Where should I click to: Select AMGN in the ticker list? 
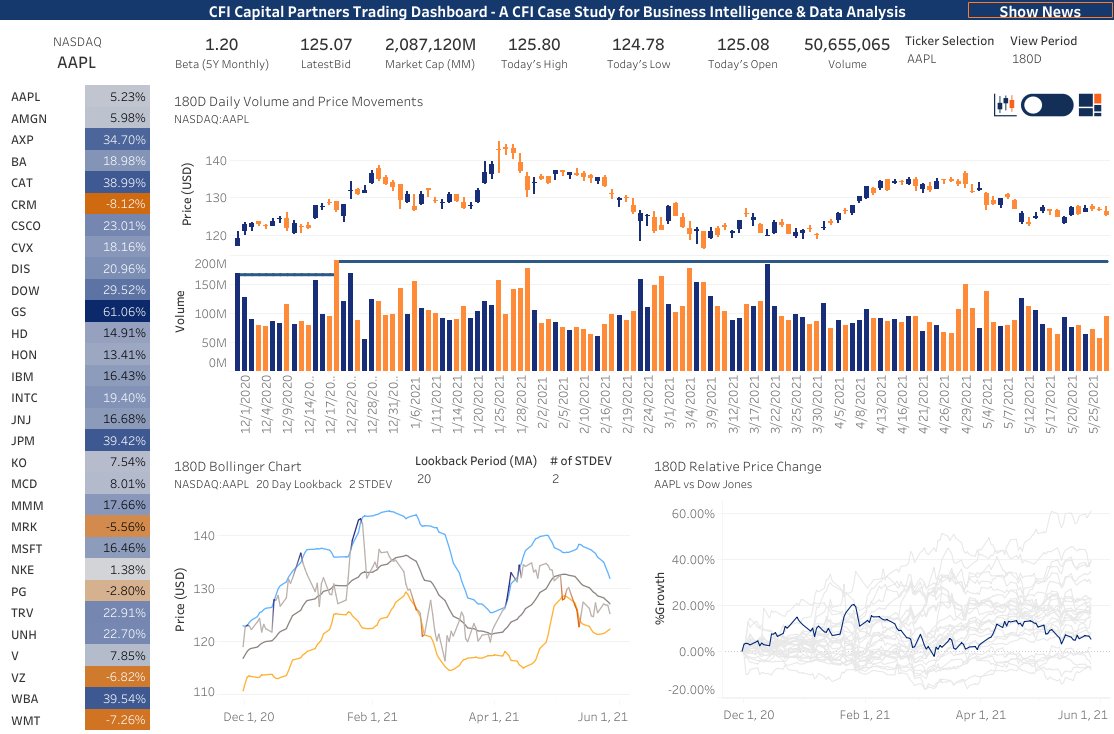pos(29,119)
